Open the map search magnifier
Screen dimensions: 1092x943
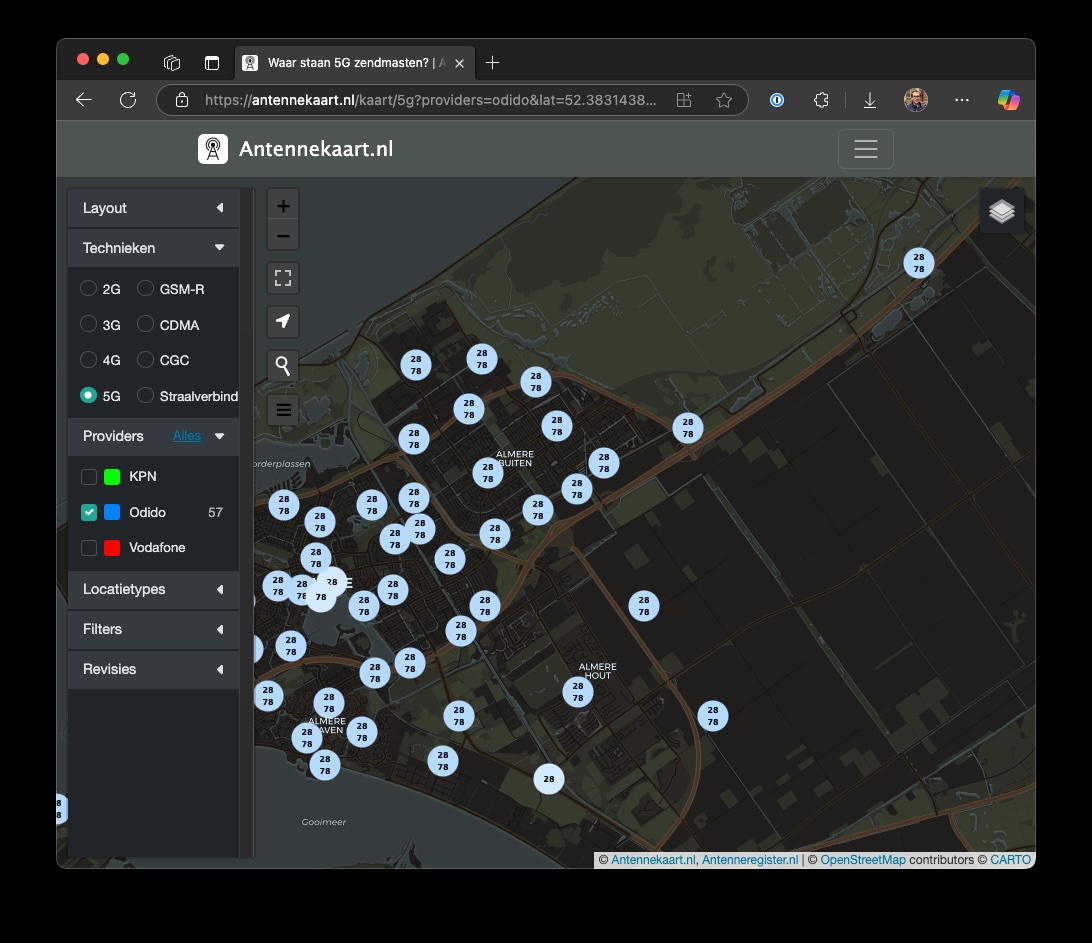pos(283,366)
